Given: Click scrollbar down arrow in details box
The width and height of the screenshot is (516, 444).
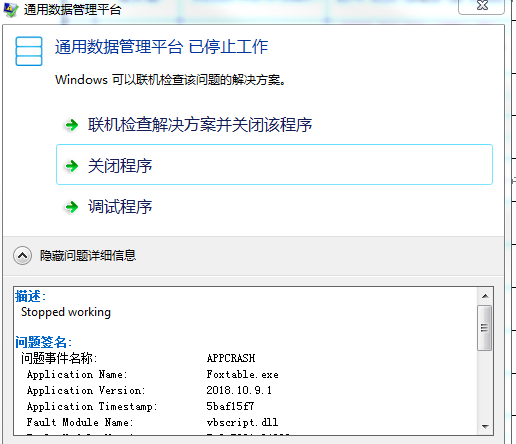Looking at the screenshot, I should [x=485, y=426].
